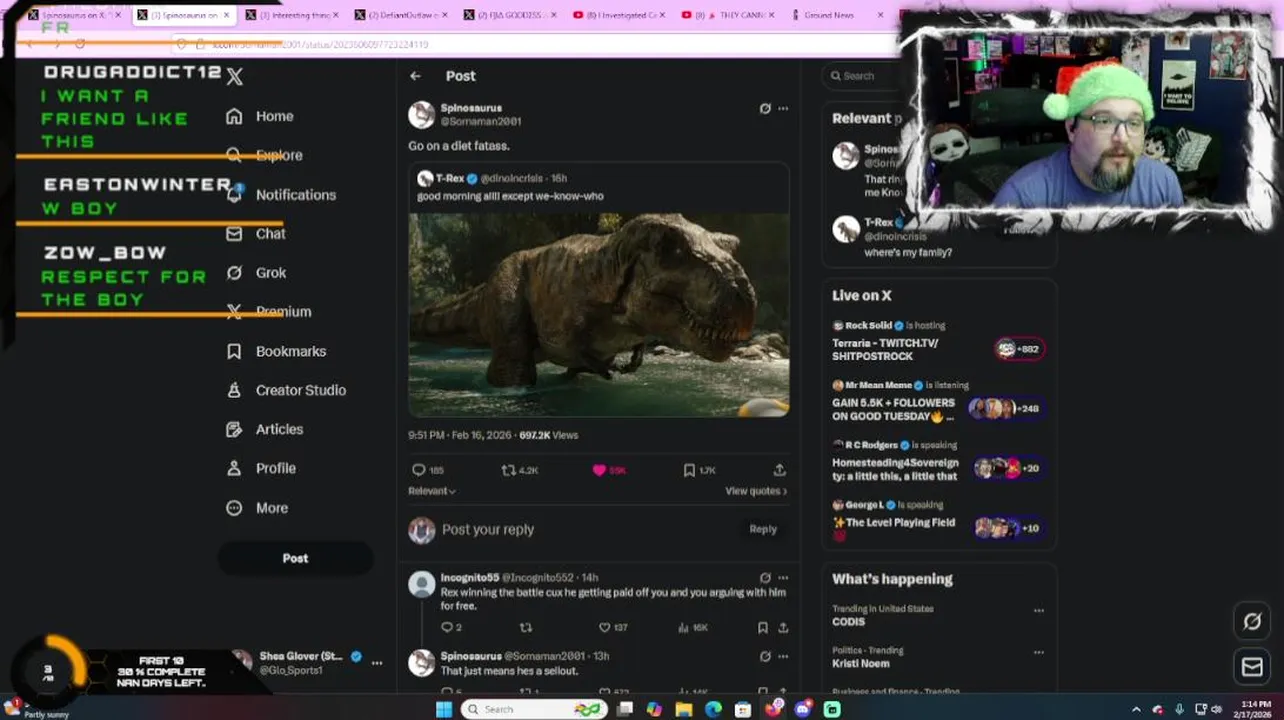
Task: Open account switcher dots beside Shea Glover
Action: tap(377, 662)
